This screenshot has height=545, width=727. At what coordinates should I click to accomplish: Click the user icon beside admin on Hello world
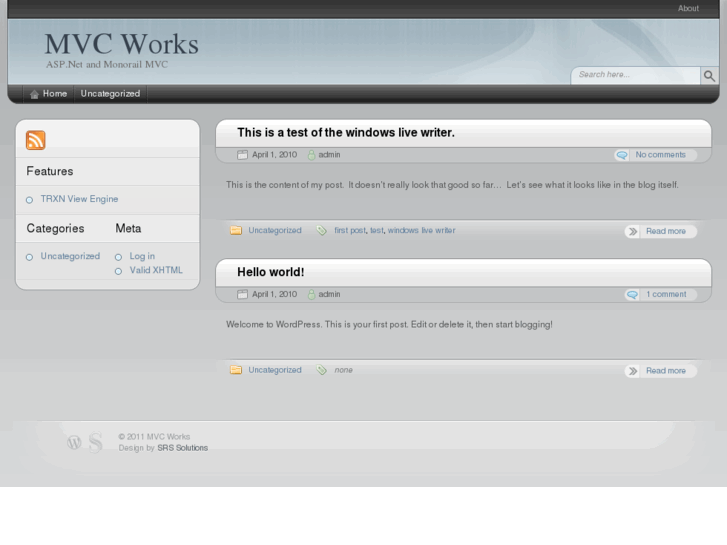point(312,295)
